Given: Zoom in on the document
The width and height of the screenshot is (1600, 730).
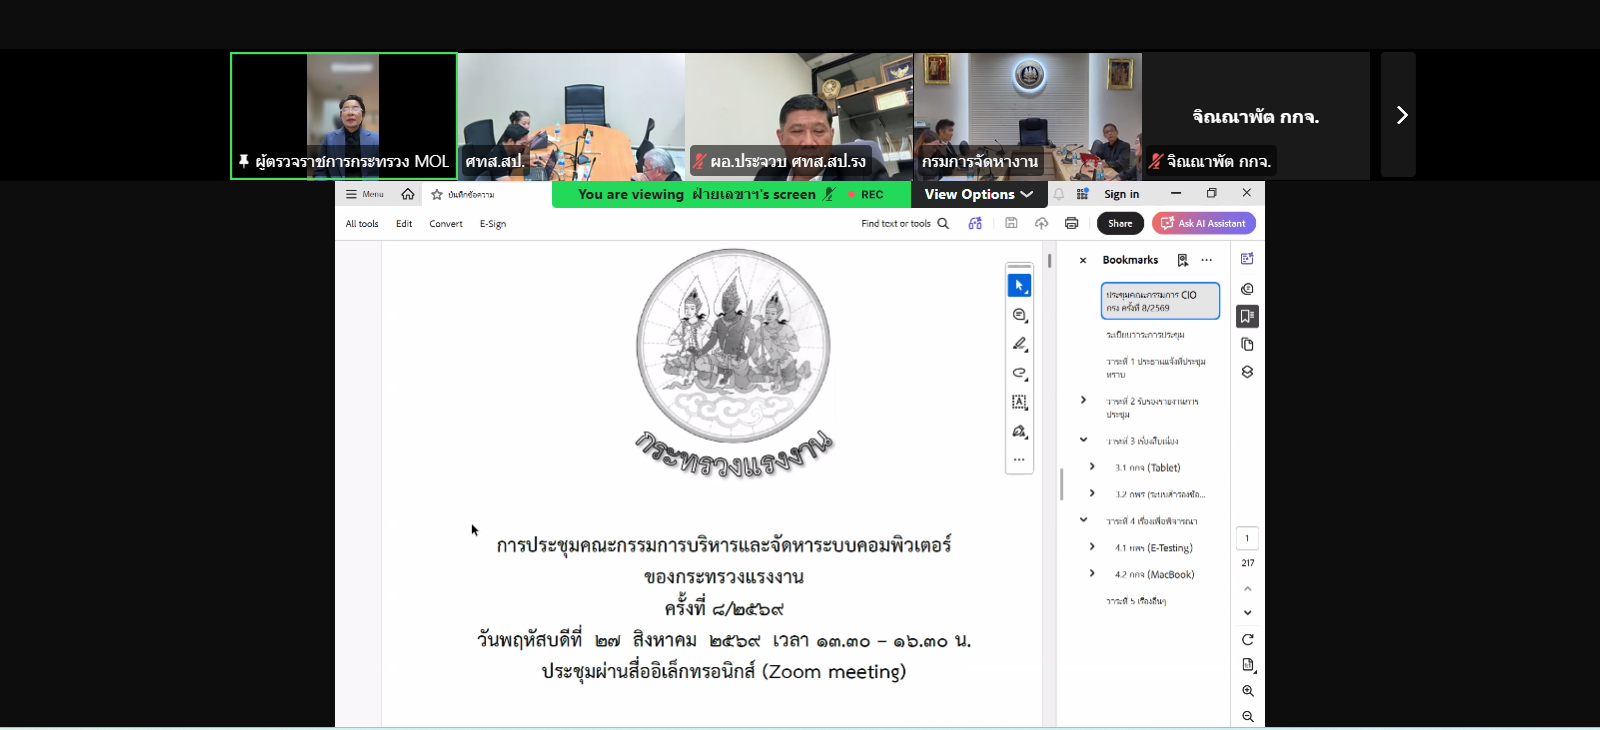Looking at the screenshot, I should click(1247, 691).
